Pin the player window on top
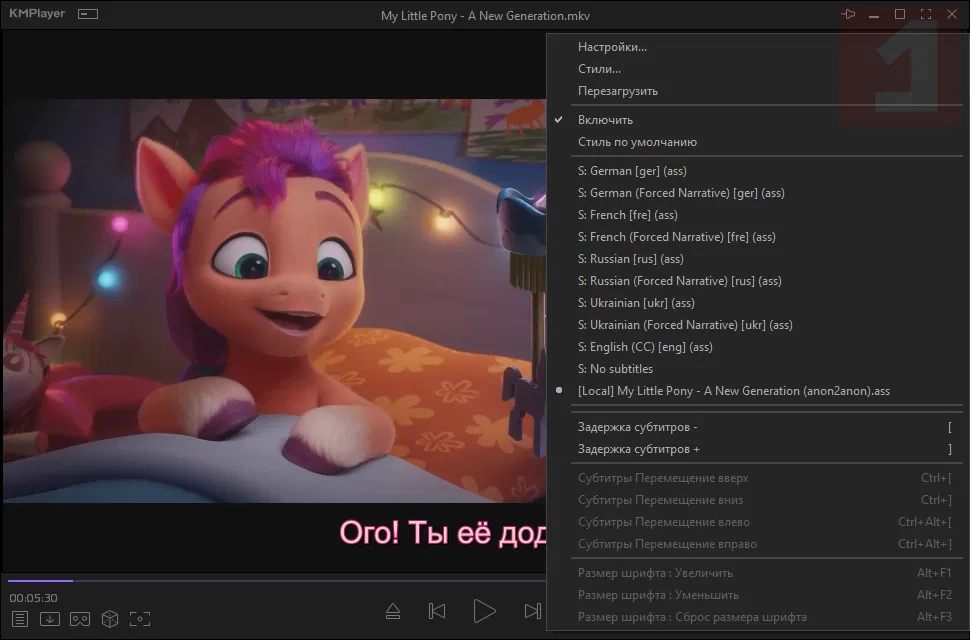 (848, 14)
